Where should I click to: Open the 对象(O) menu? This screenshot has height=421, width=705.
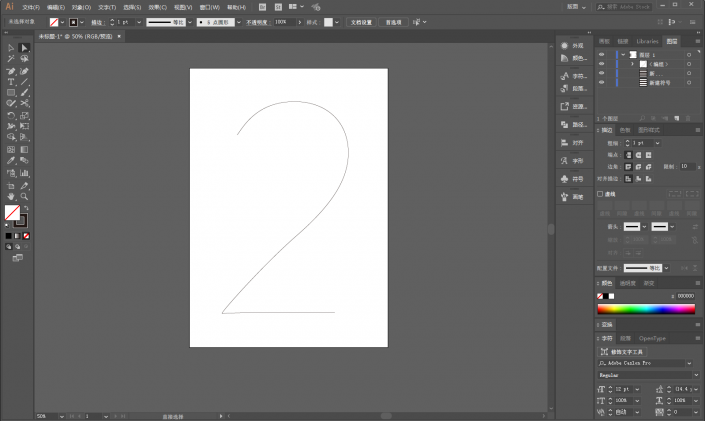(81, 7)
